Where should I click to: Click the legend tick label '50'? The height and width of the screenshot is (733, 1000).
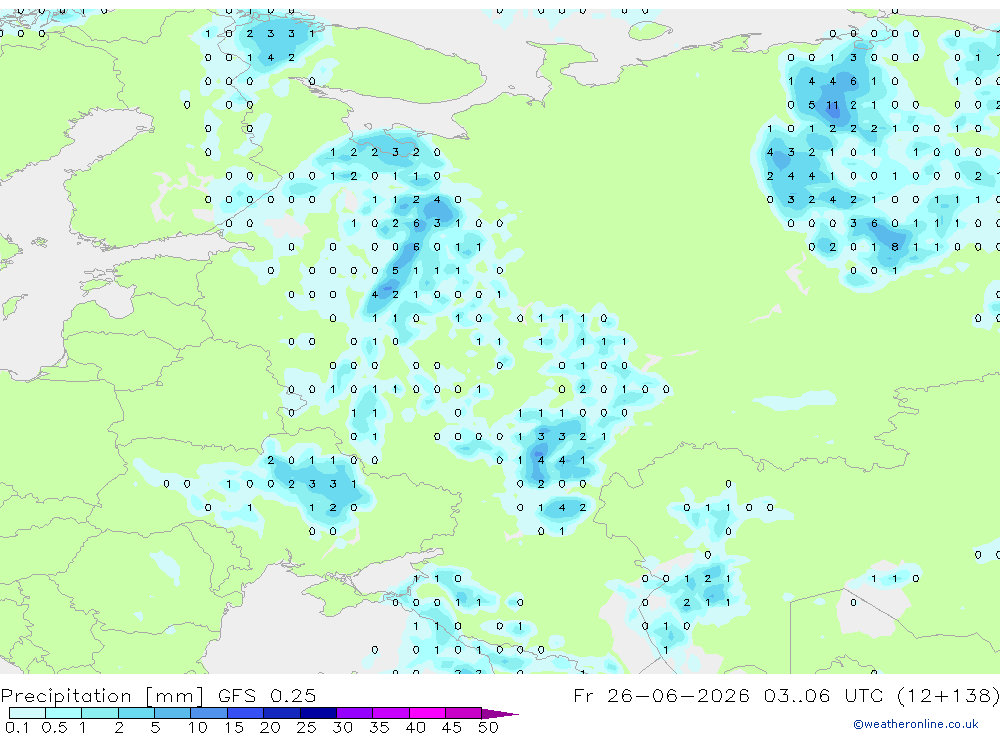[488, 727]
